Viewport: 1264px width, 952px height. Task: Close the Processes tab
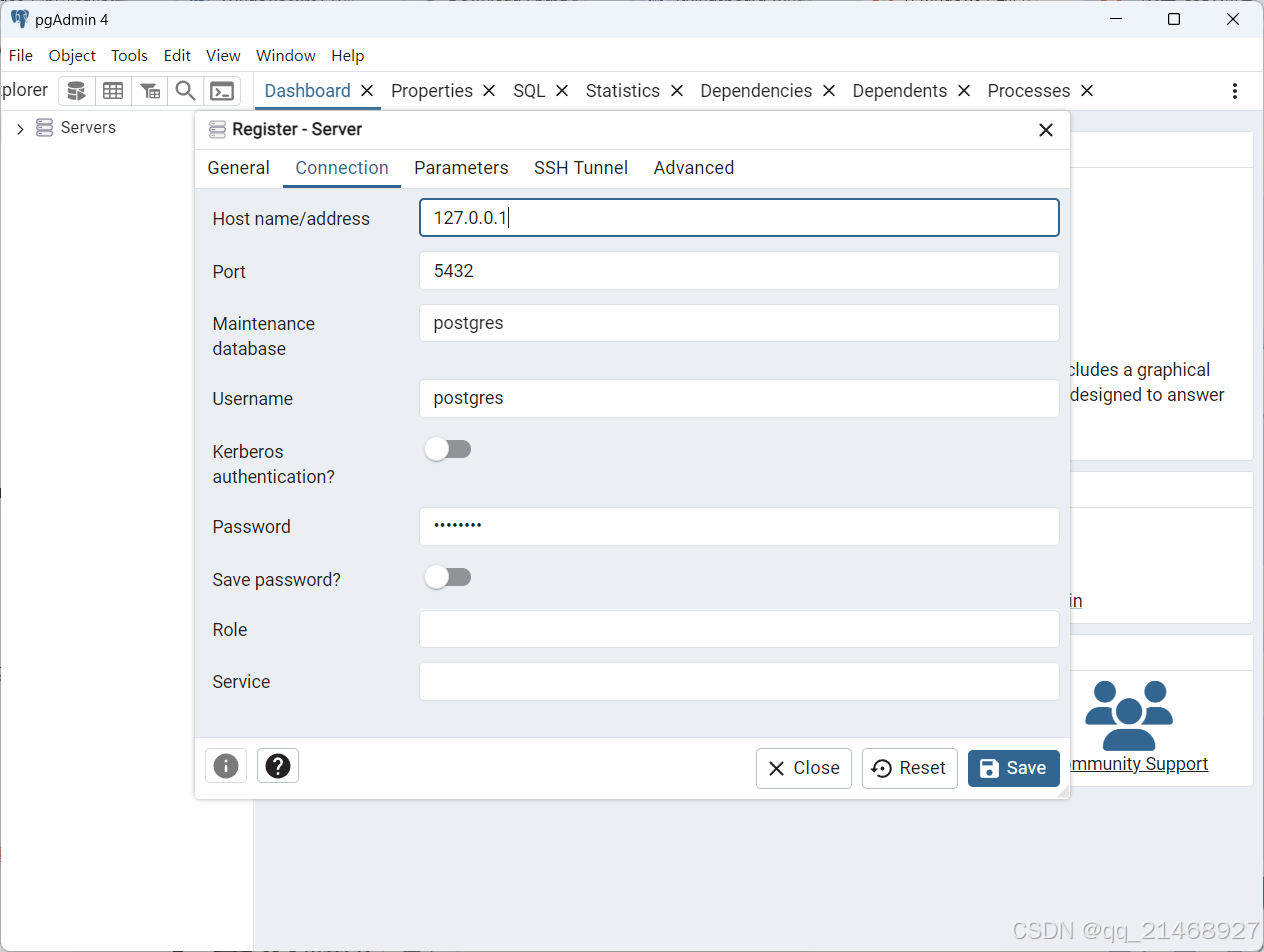point(1087,90)
